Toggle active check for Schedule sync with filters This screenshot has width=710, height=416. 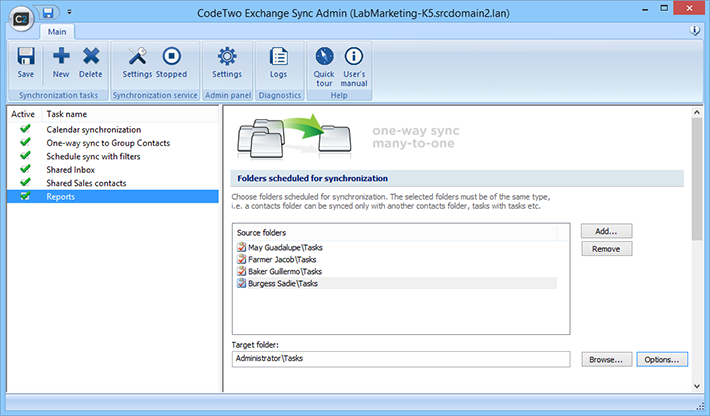(x=25, y=156)
